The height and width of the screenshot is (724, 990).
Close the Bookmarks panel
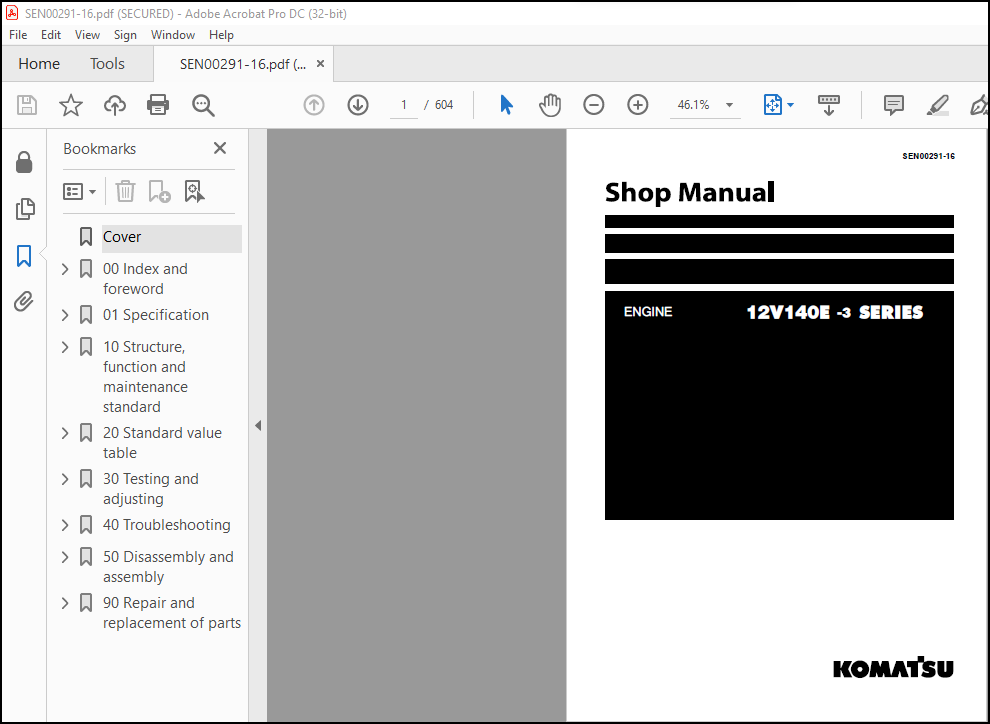tap(220, 148)
